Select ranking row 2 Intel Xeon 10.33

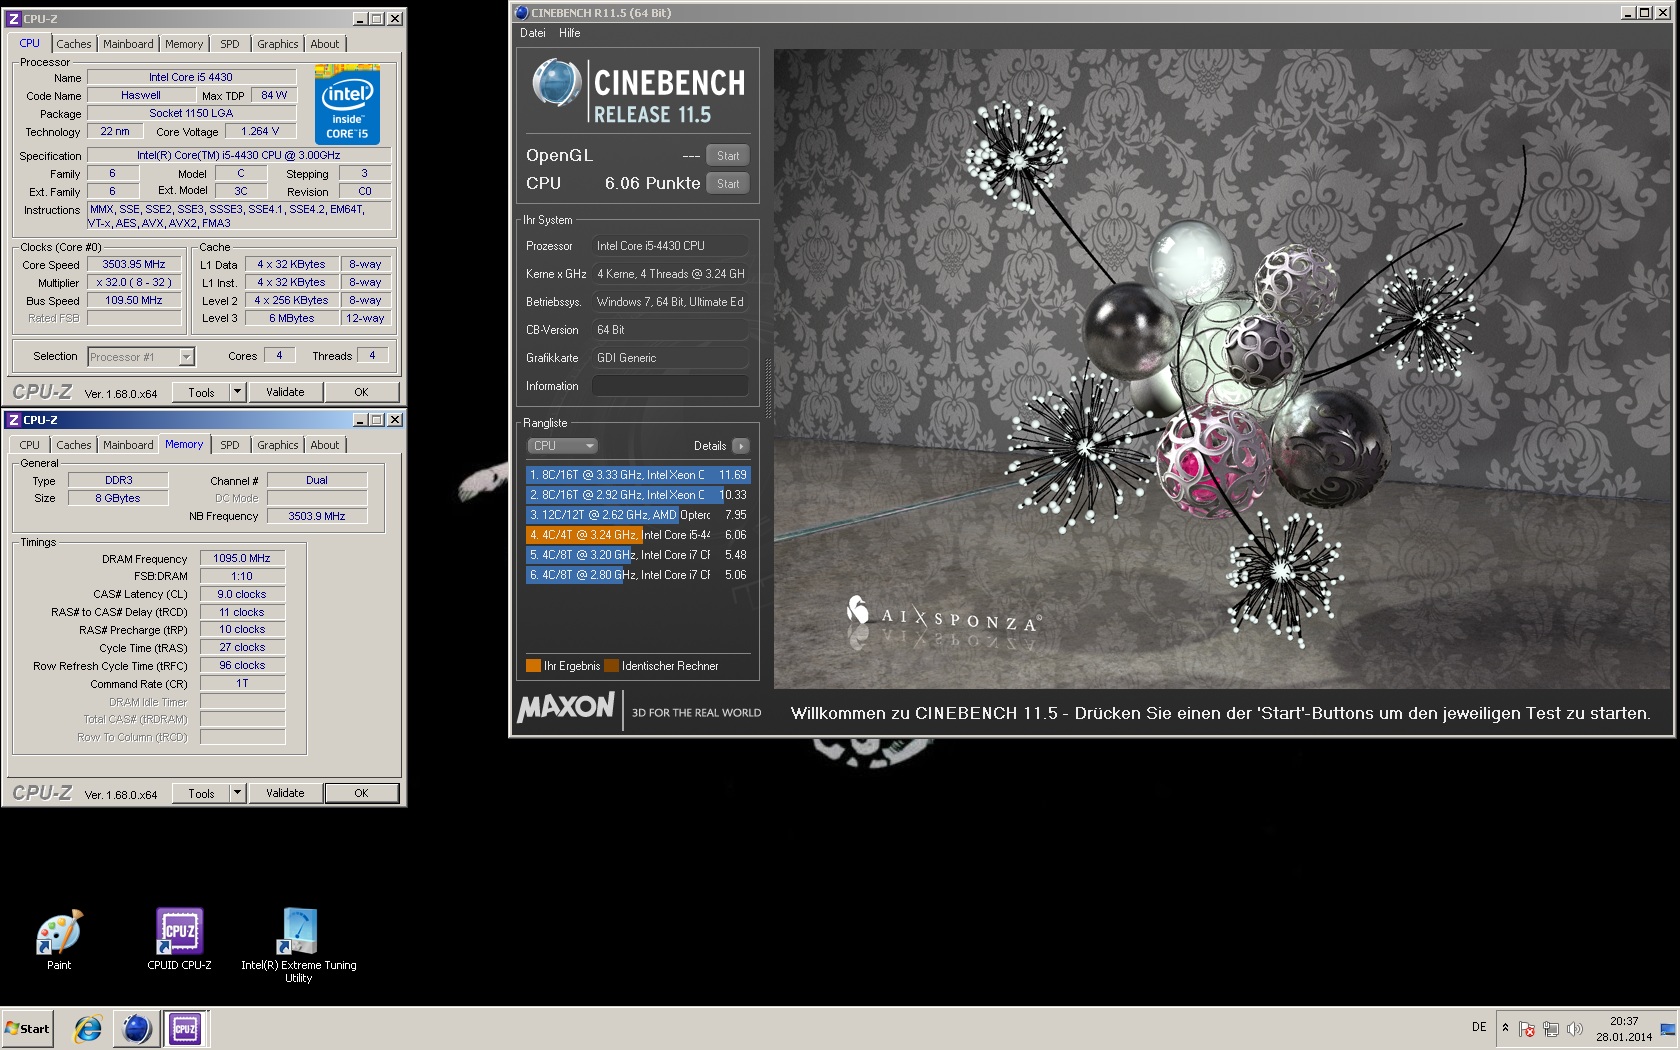638,495
